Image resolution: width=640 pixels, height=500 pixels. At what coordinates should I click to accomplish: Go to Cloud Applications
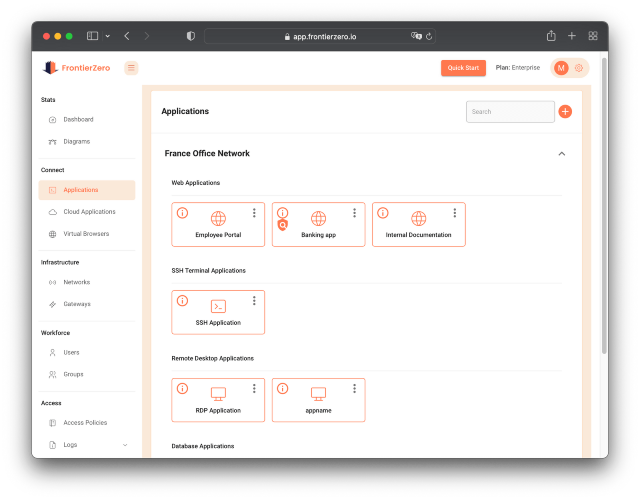click(87, 212)
